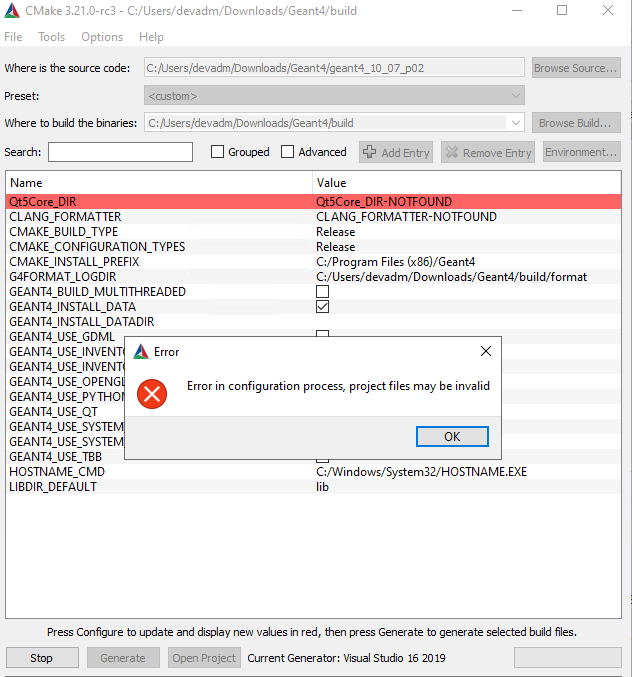632x677 pixels.
Task: Click the Remove Entry button
Action: tap(488, 152)
